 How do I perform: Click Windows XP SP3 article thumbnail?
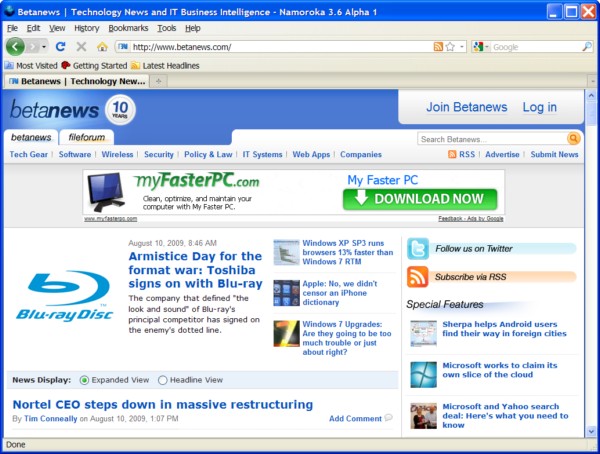click(286, 252)
